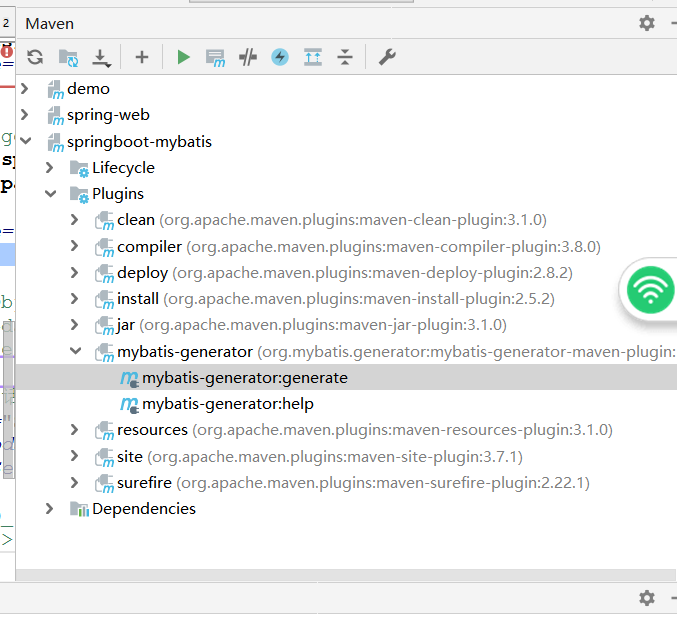Click Generate Sources and Update Folders icon
The image size is (677, 621).
pyautogui.click(x=68, y=57)
